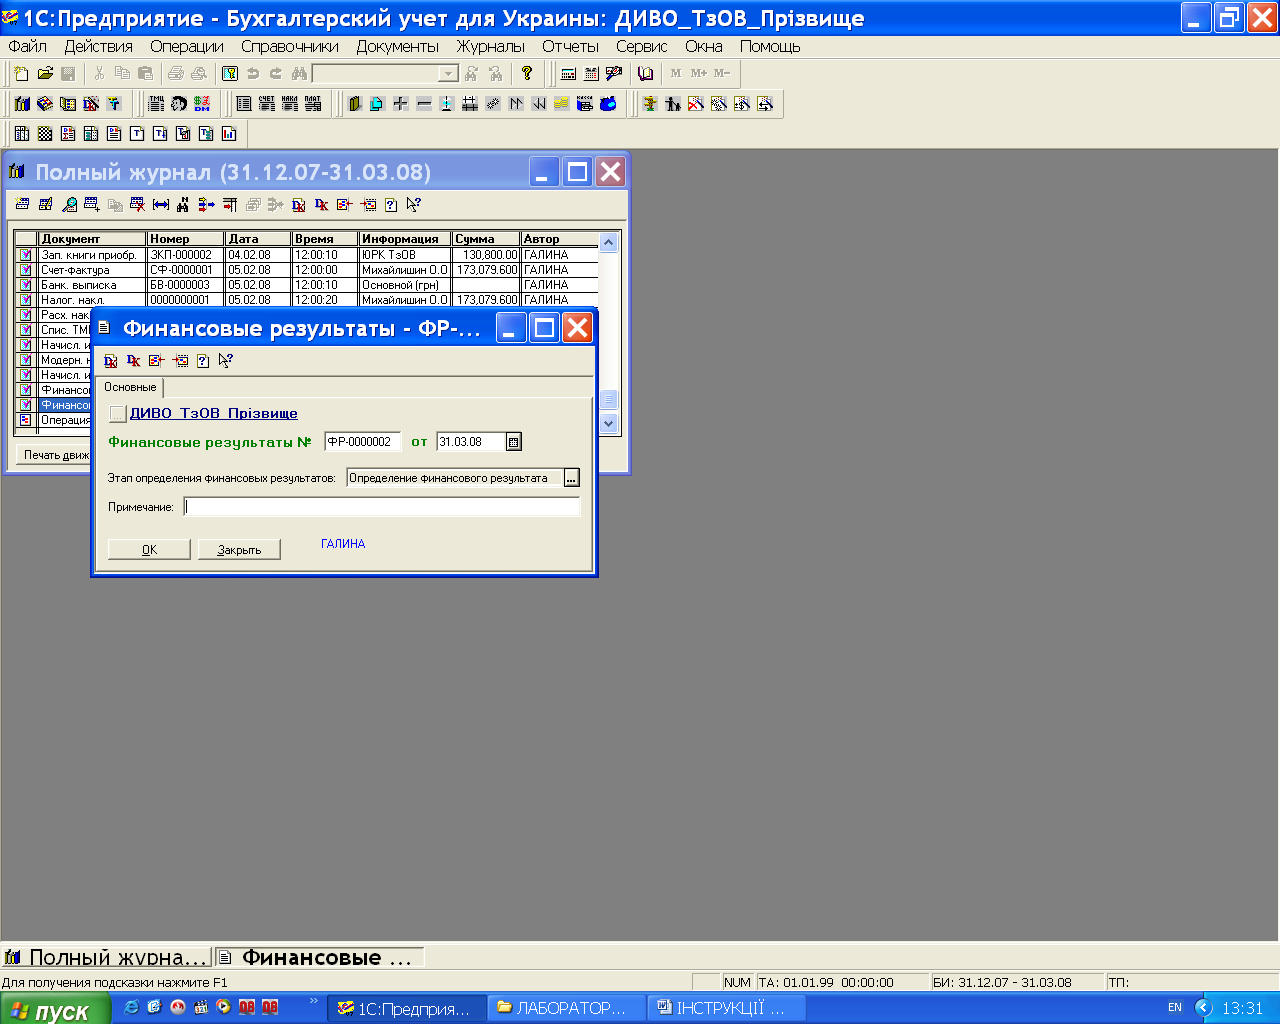
Task: Click the document number field ФР-0000002
Action: (363, 441)
